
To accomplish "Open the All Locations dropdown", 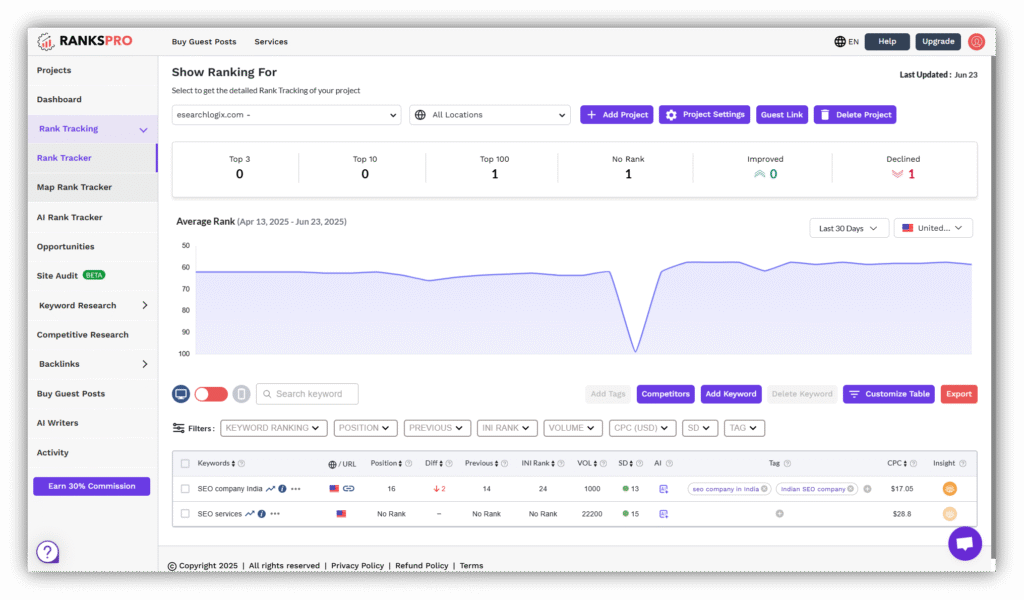I will click(x=490, y=115).
